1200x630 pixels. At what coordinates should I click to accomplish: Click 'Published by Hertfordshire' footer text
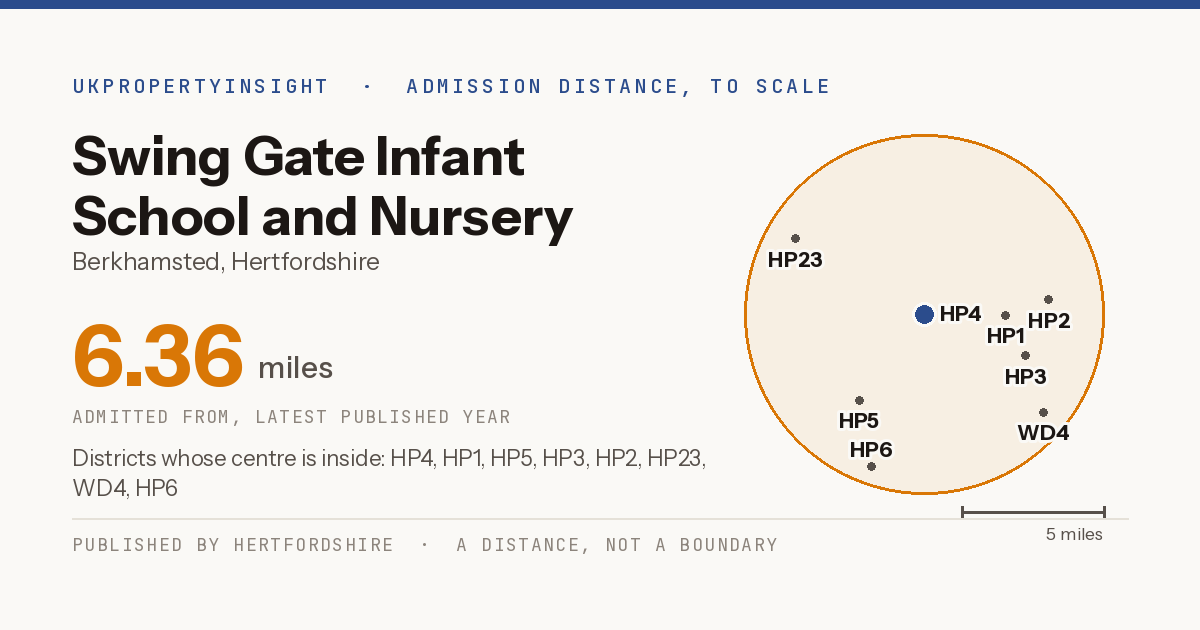tap(233, 545)
